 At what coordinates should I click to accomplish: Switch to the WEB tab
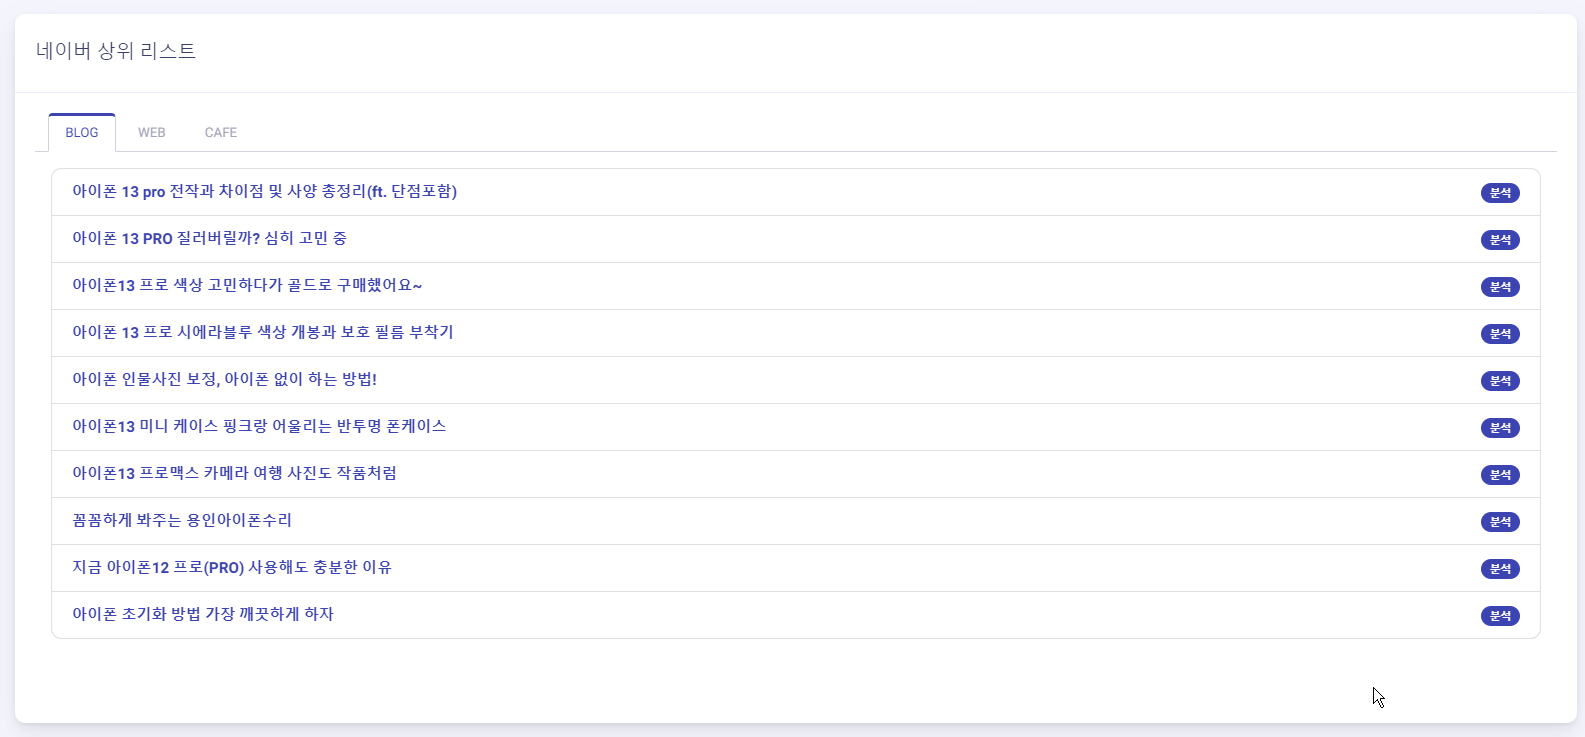152,133
